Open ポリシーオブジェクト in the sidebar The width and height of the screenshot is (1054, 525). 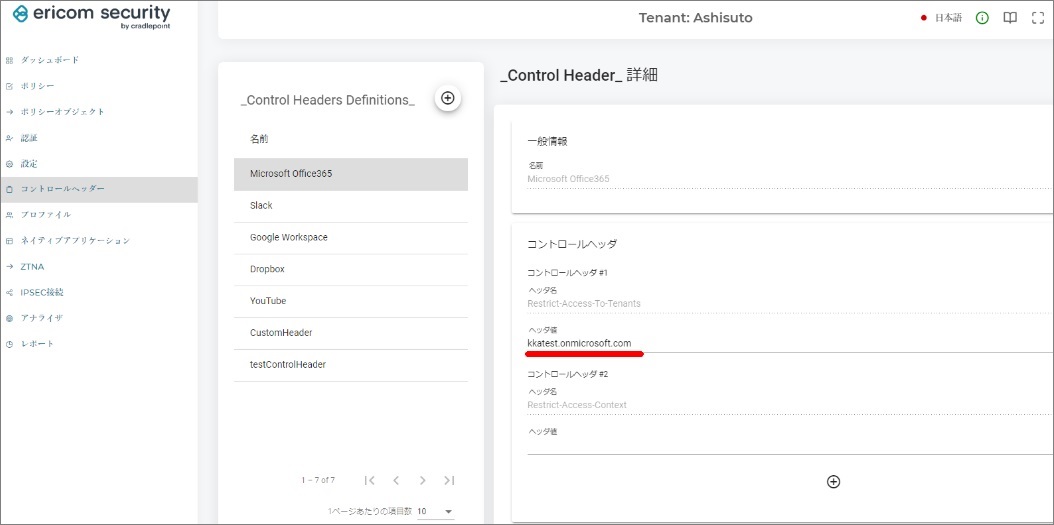(62, 112)
